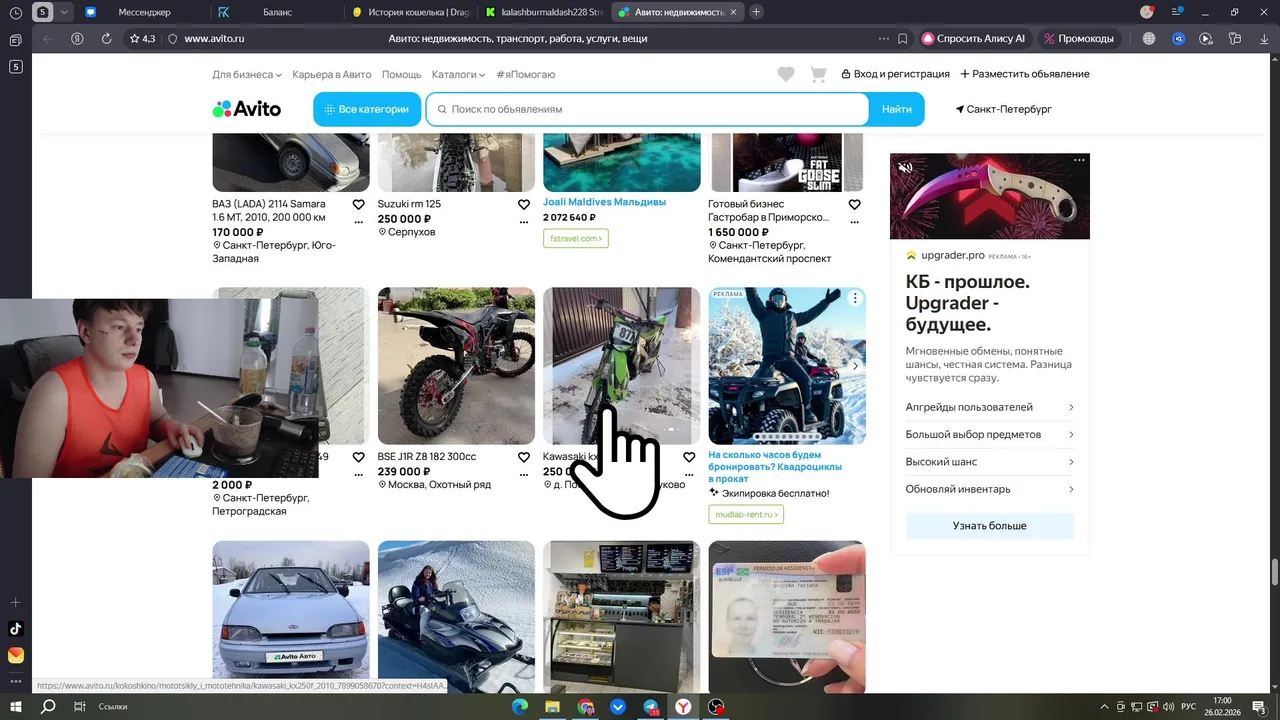Image resolution: width=1280 pixels, height=720 pixels.
Task: Open Windows Start menu
Action: (17, 707)
